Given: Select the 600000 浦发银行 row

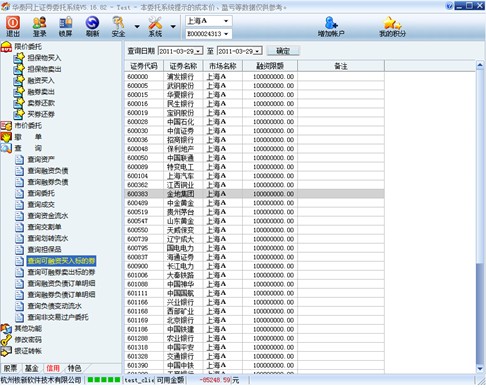Looking at the screenshot, I should click(255, 77).
